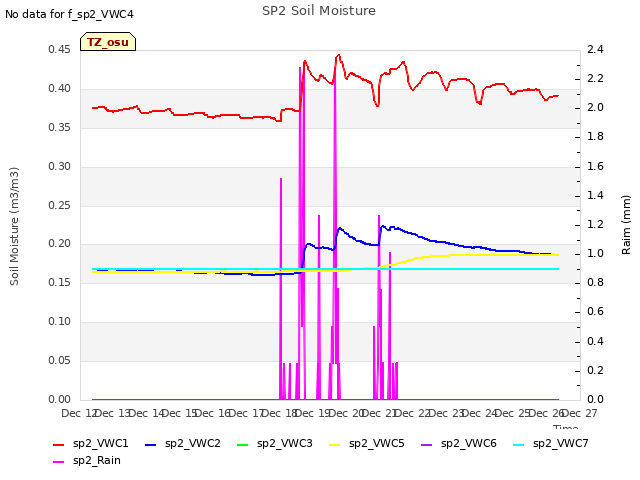Screen dimensions: 640x480
Task: Click the 0.35 left axis value
Action: [x=59, y=127]
